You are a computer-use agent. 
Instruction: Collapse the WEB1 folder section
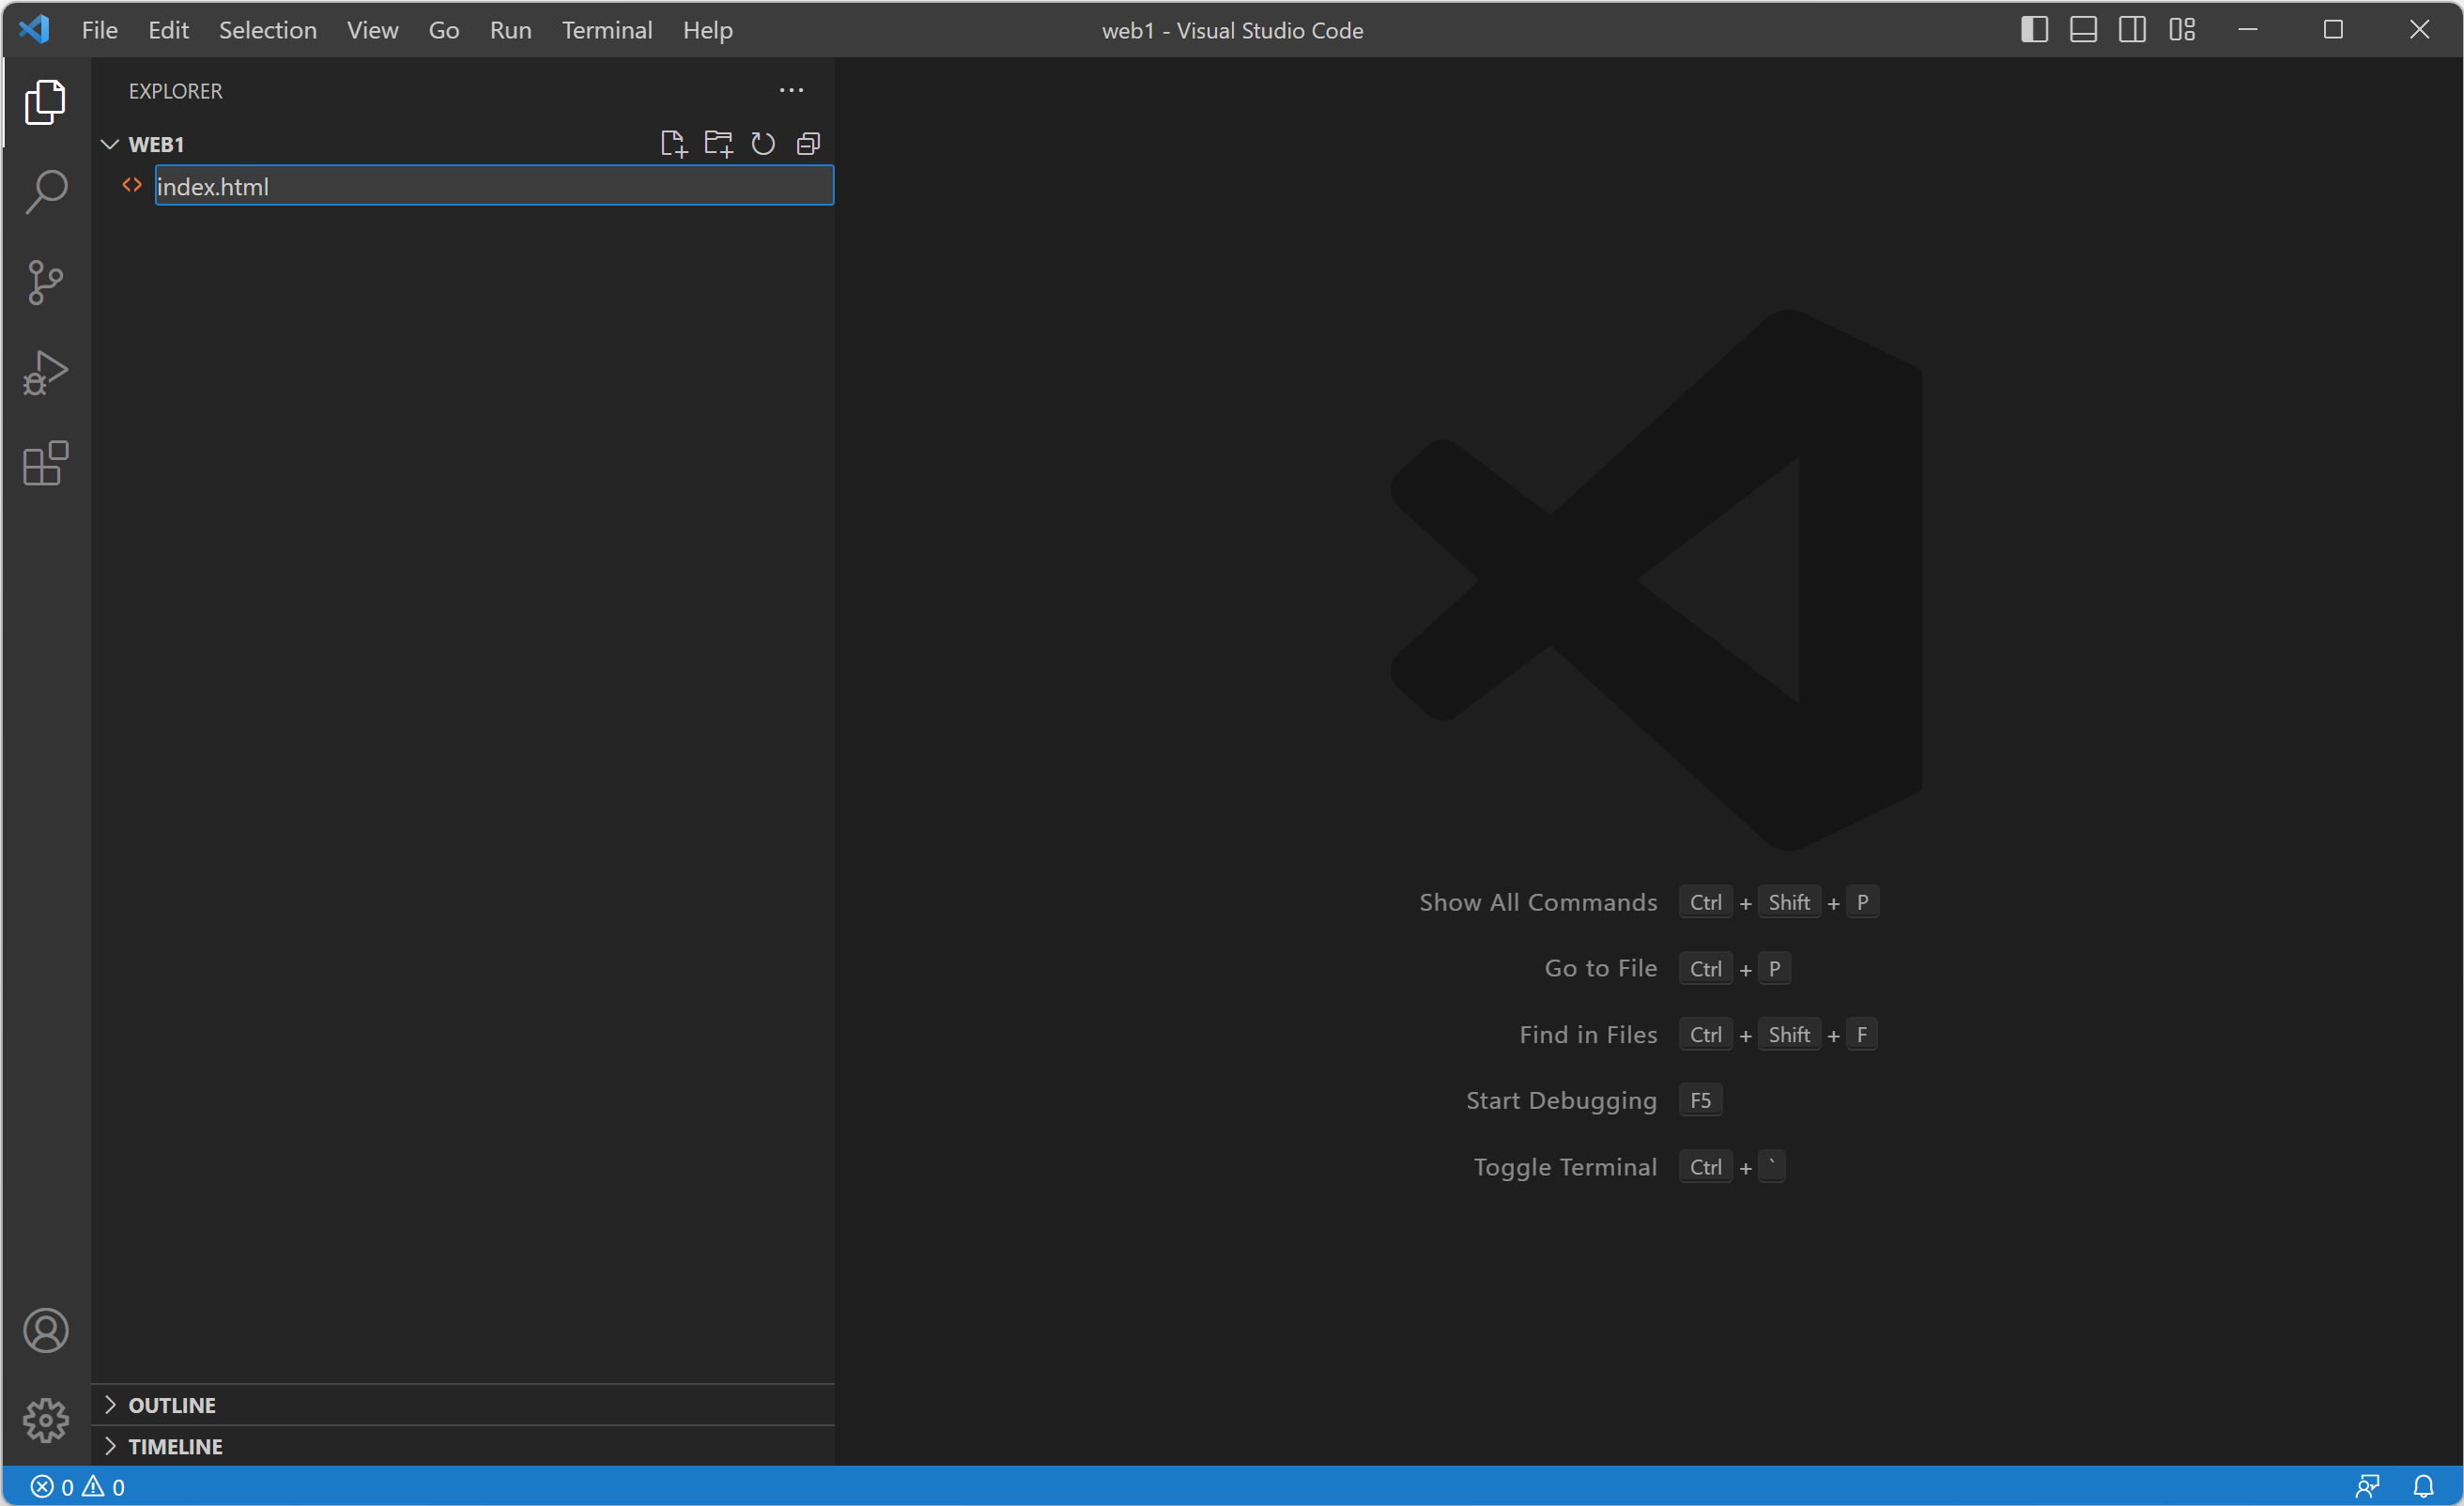pyautogui.click(x=110, y=145)
